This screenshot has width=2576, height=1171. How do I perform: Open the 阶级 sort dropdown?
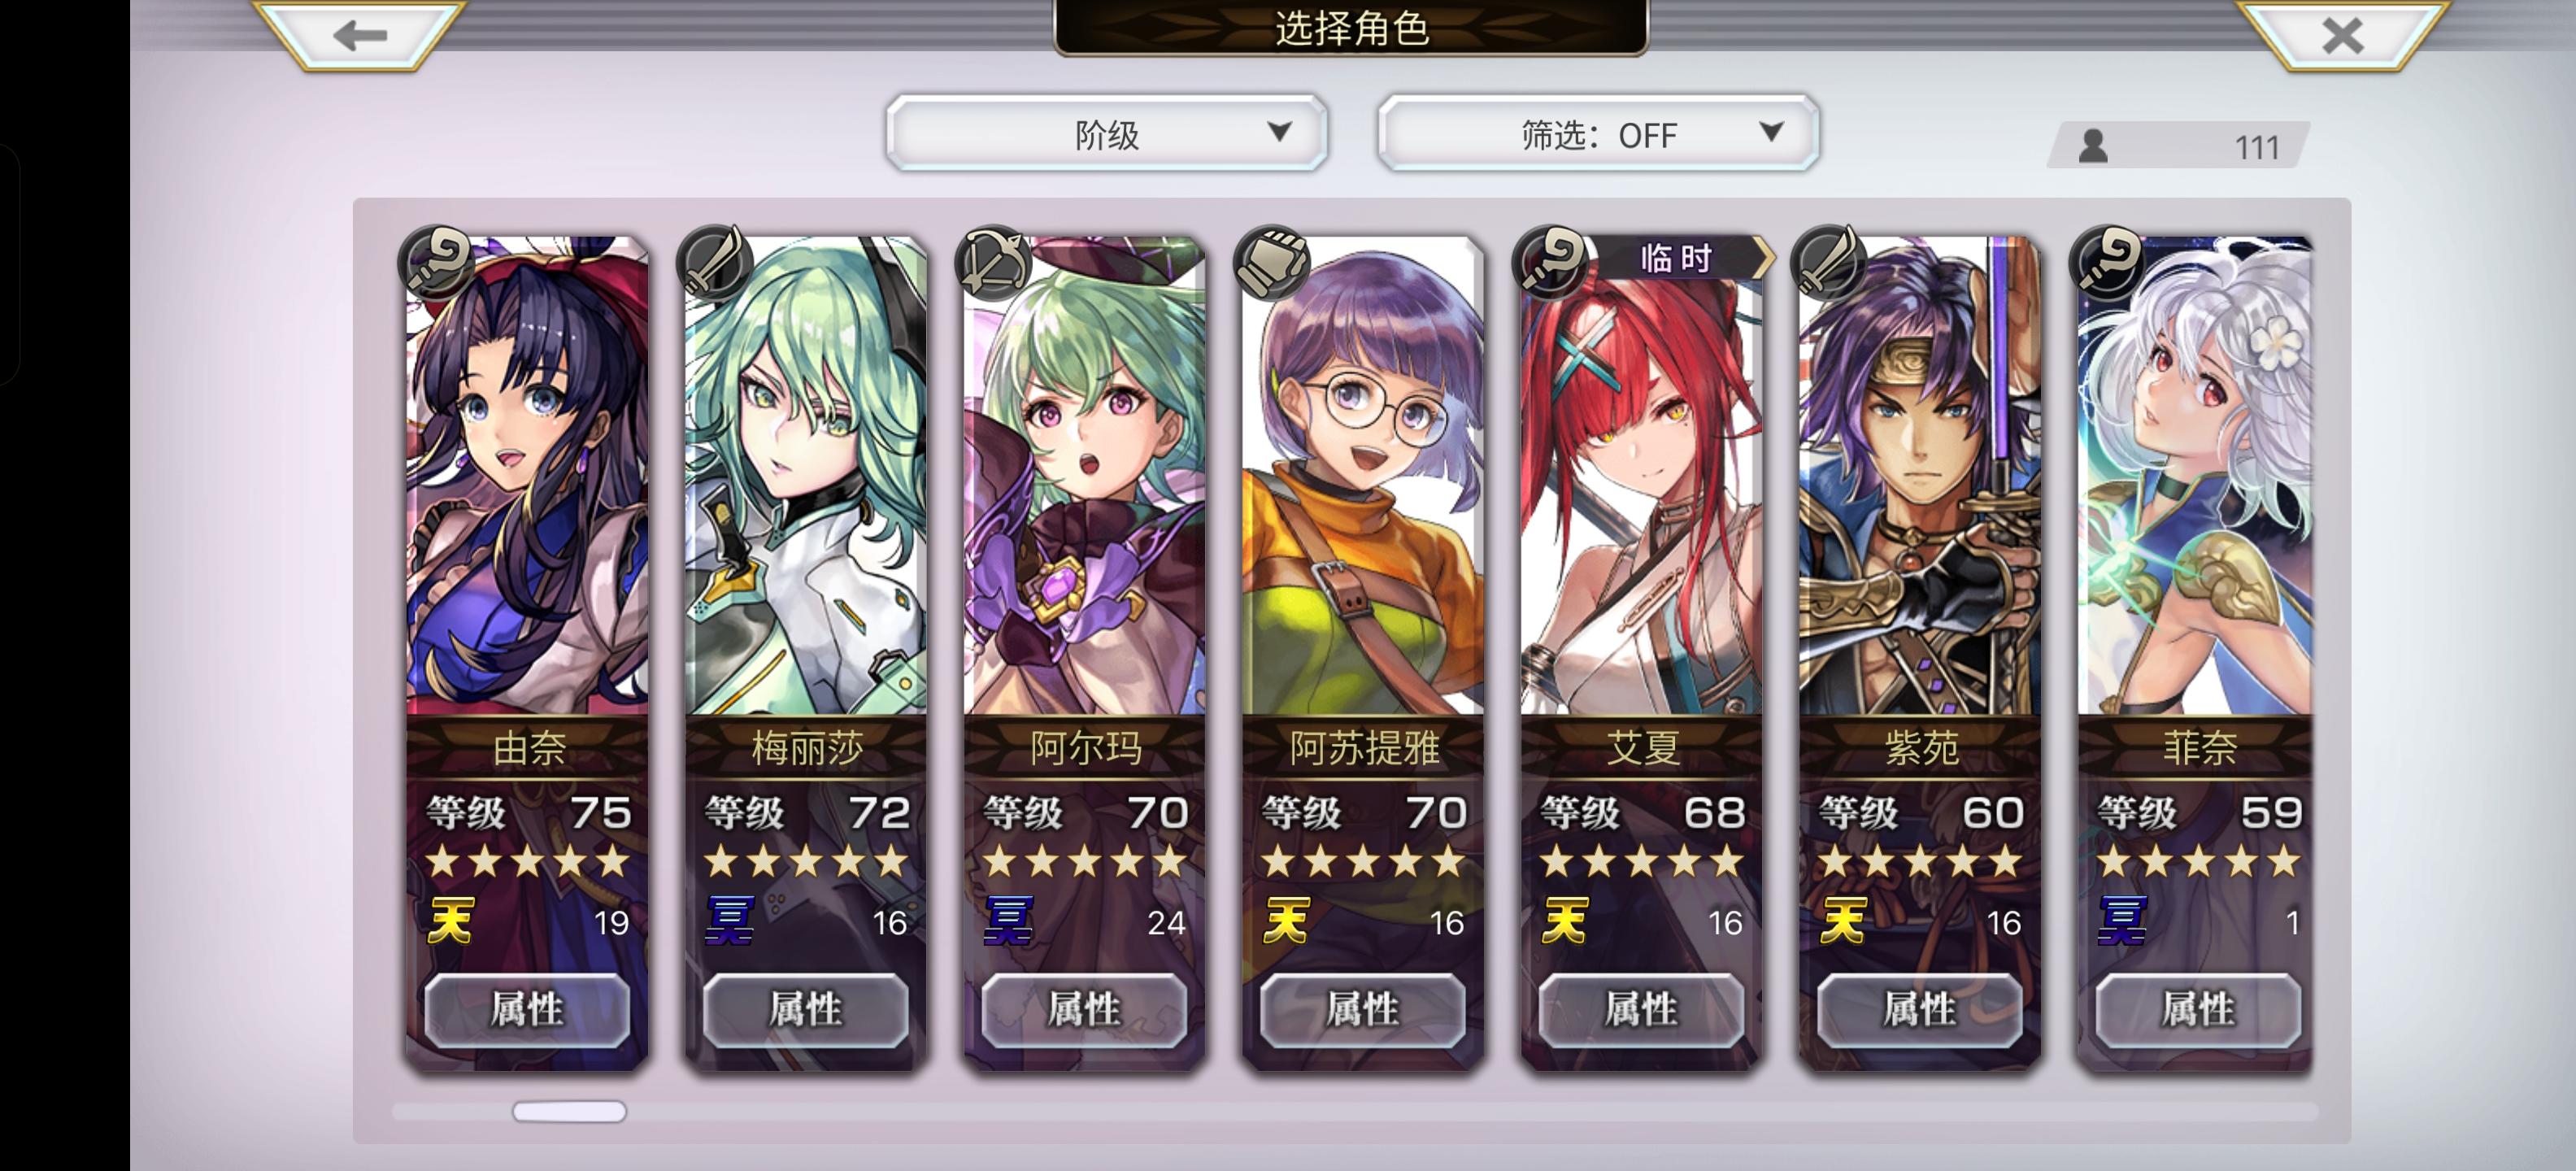point(1107,133)
